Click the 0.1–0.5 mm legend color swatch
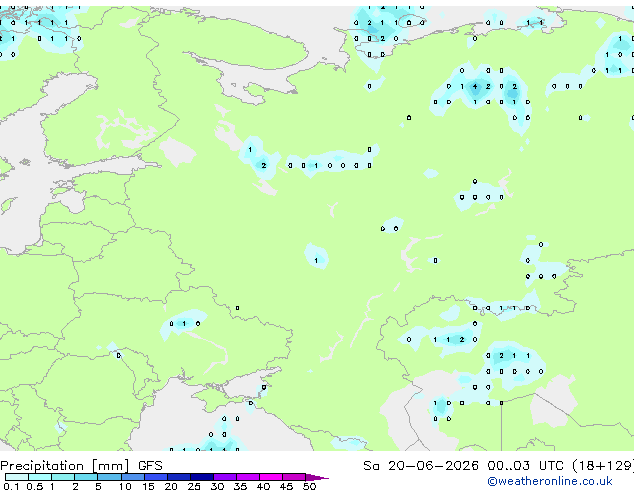This screenshot has width=634, height=490. tap(17, 477)
